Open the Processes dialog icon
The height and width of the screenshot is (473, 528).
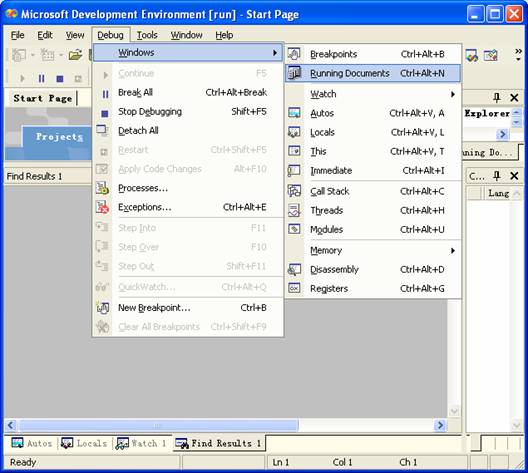pyautogui.click(x=102, y=188)
